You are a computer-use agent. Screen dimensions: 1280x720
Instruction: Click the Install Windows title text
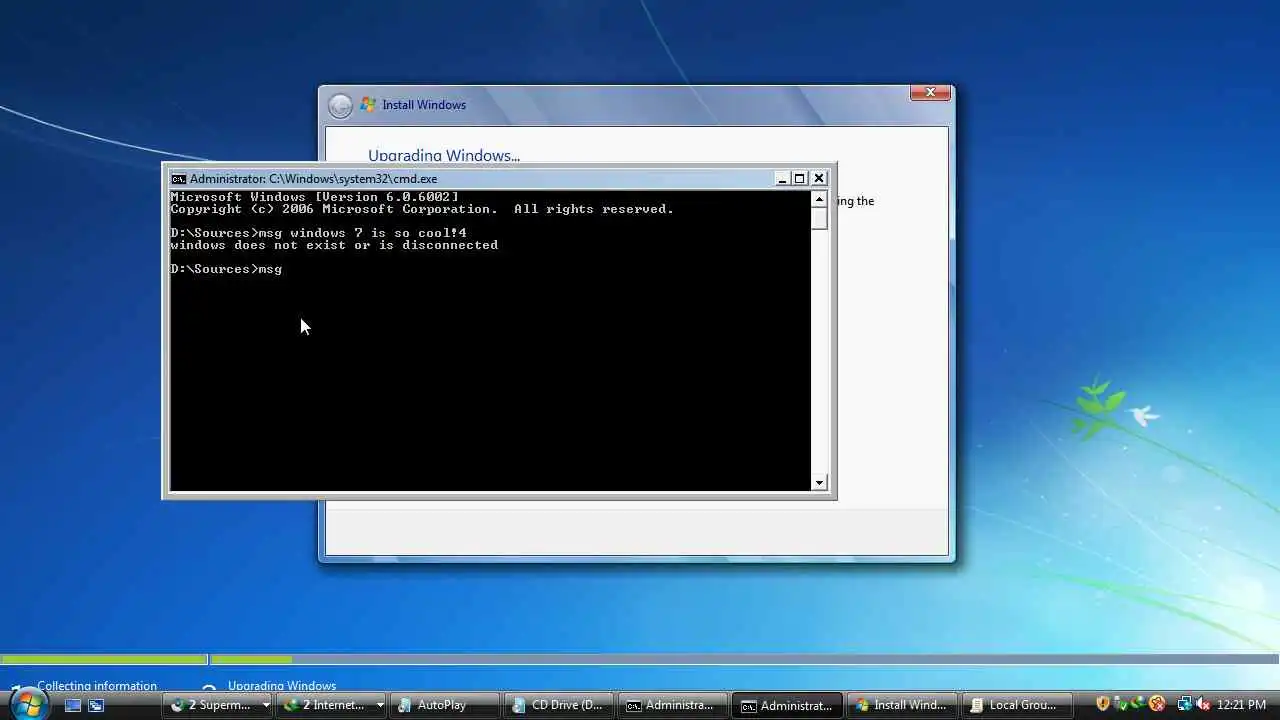pyautogui.click(x=424, y=105)
